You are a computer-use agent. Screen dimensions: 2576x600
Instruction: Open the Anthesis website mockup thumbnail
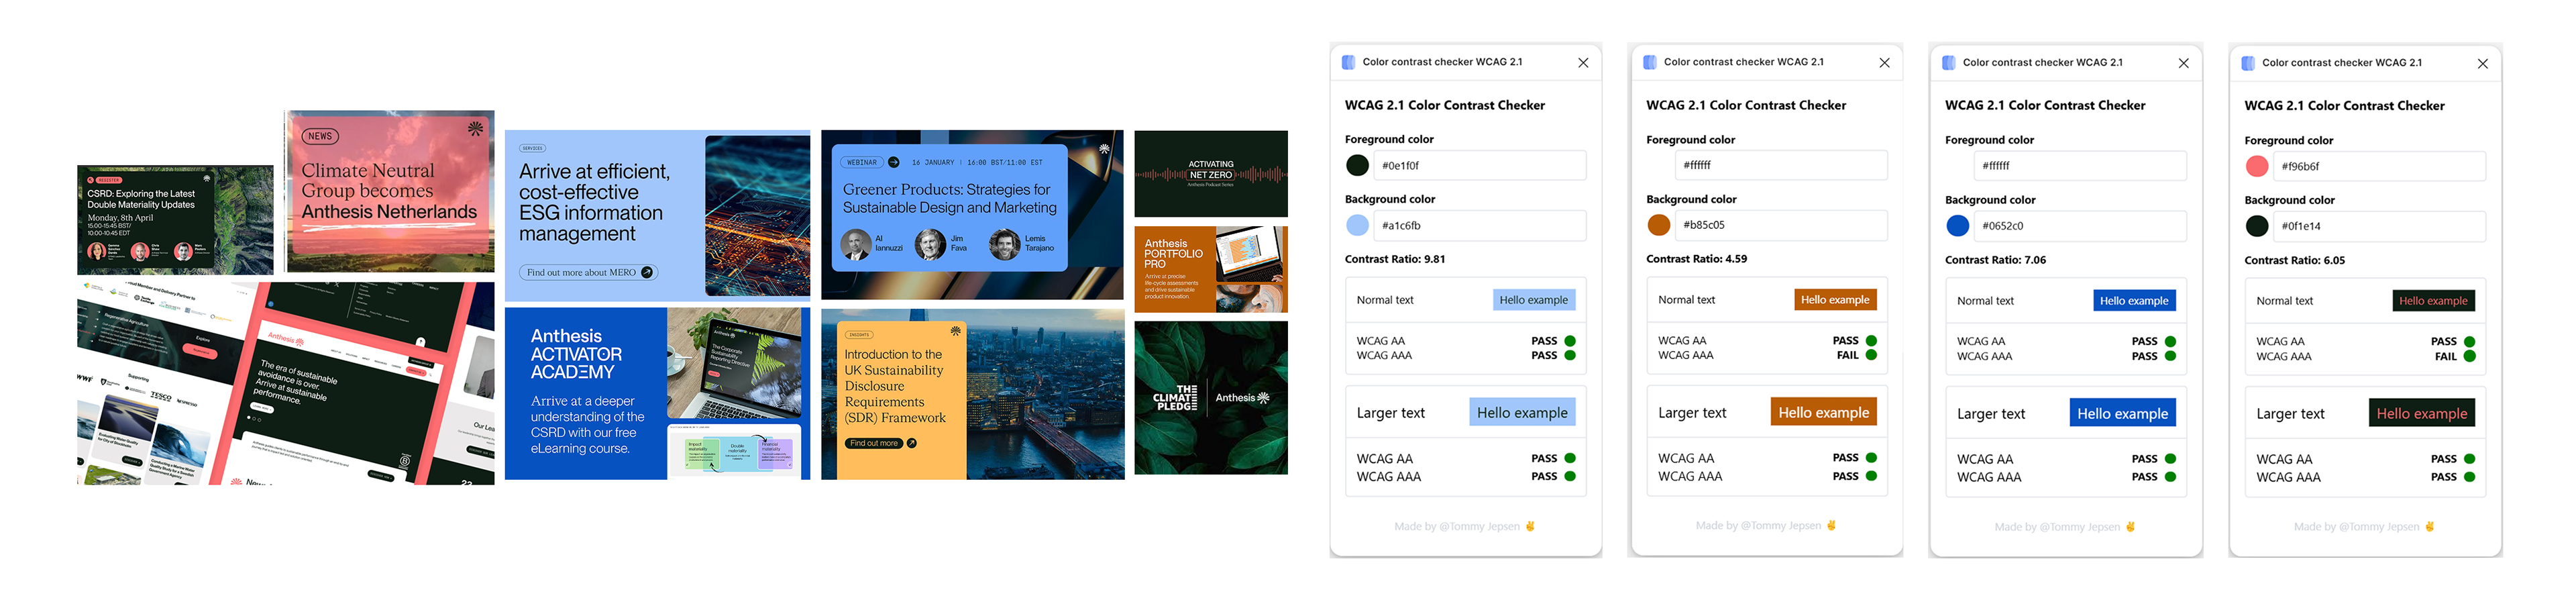pos(286,383)
